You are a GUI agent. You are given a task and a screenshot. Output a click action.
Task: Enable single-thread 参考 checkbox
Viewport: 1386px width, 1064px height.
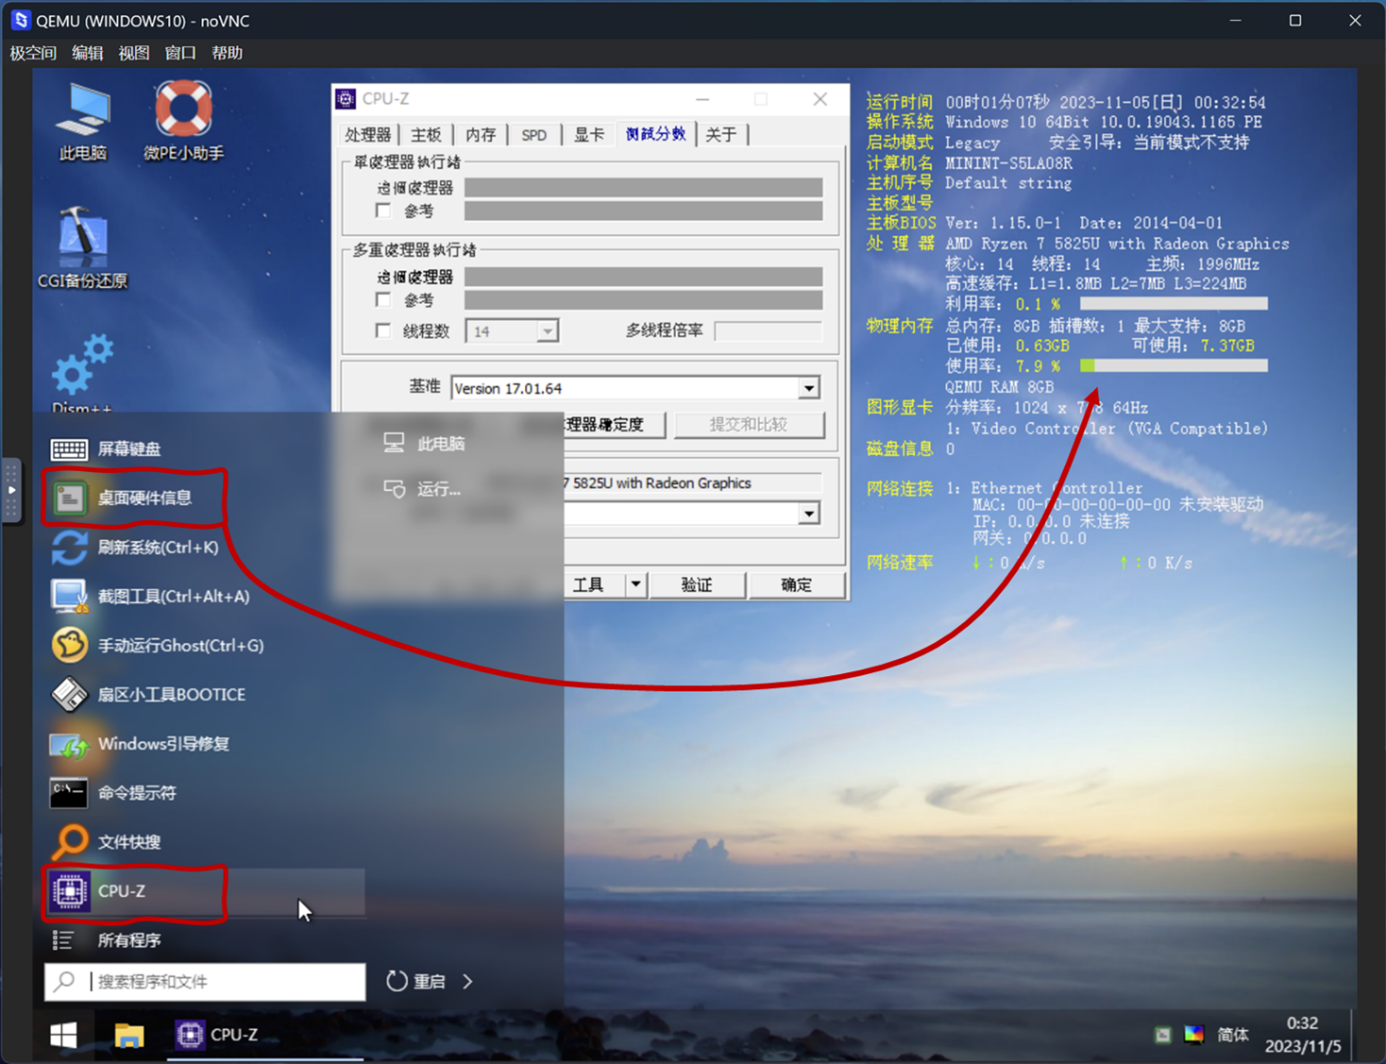[383, 211]
